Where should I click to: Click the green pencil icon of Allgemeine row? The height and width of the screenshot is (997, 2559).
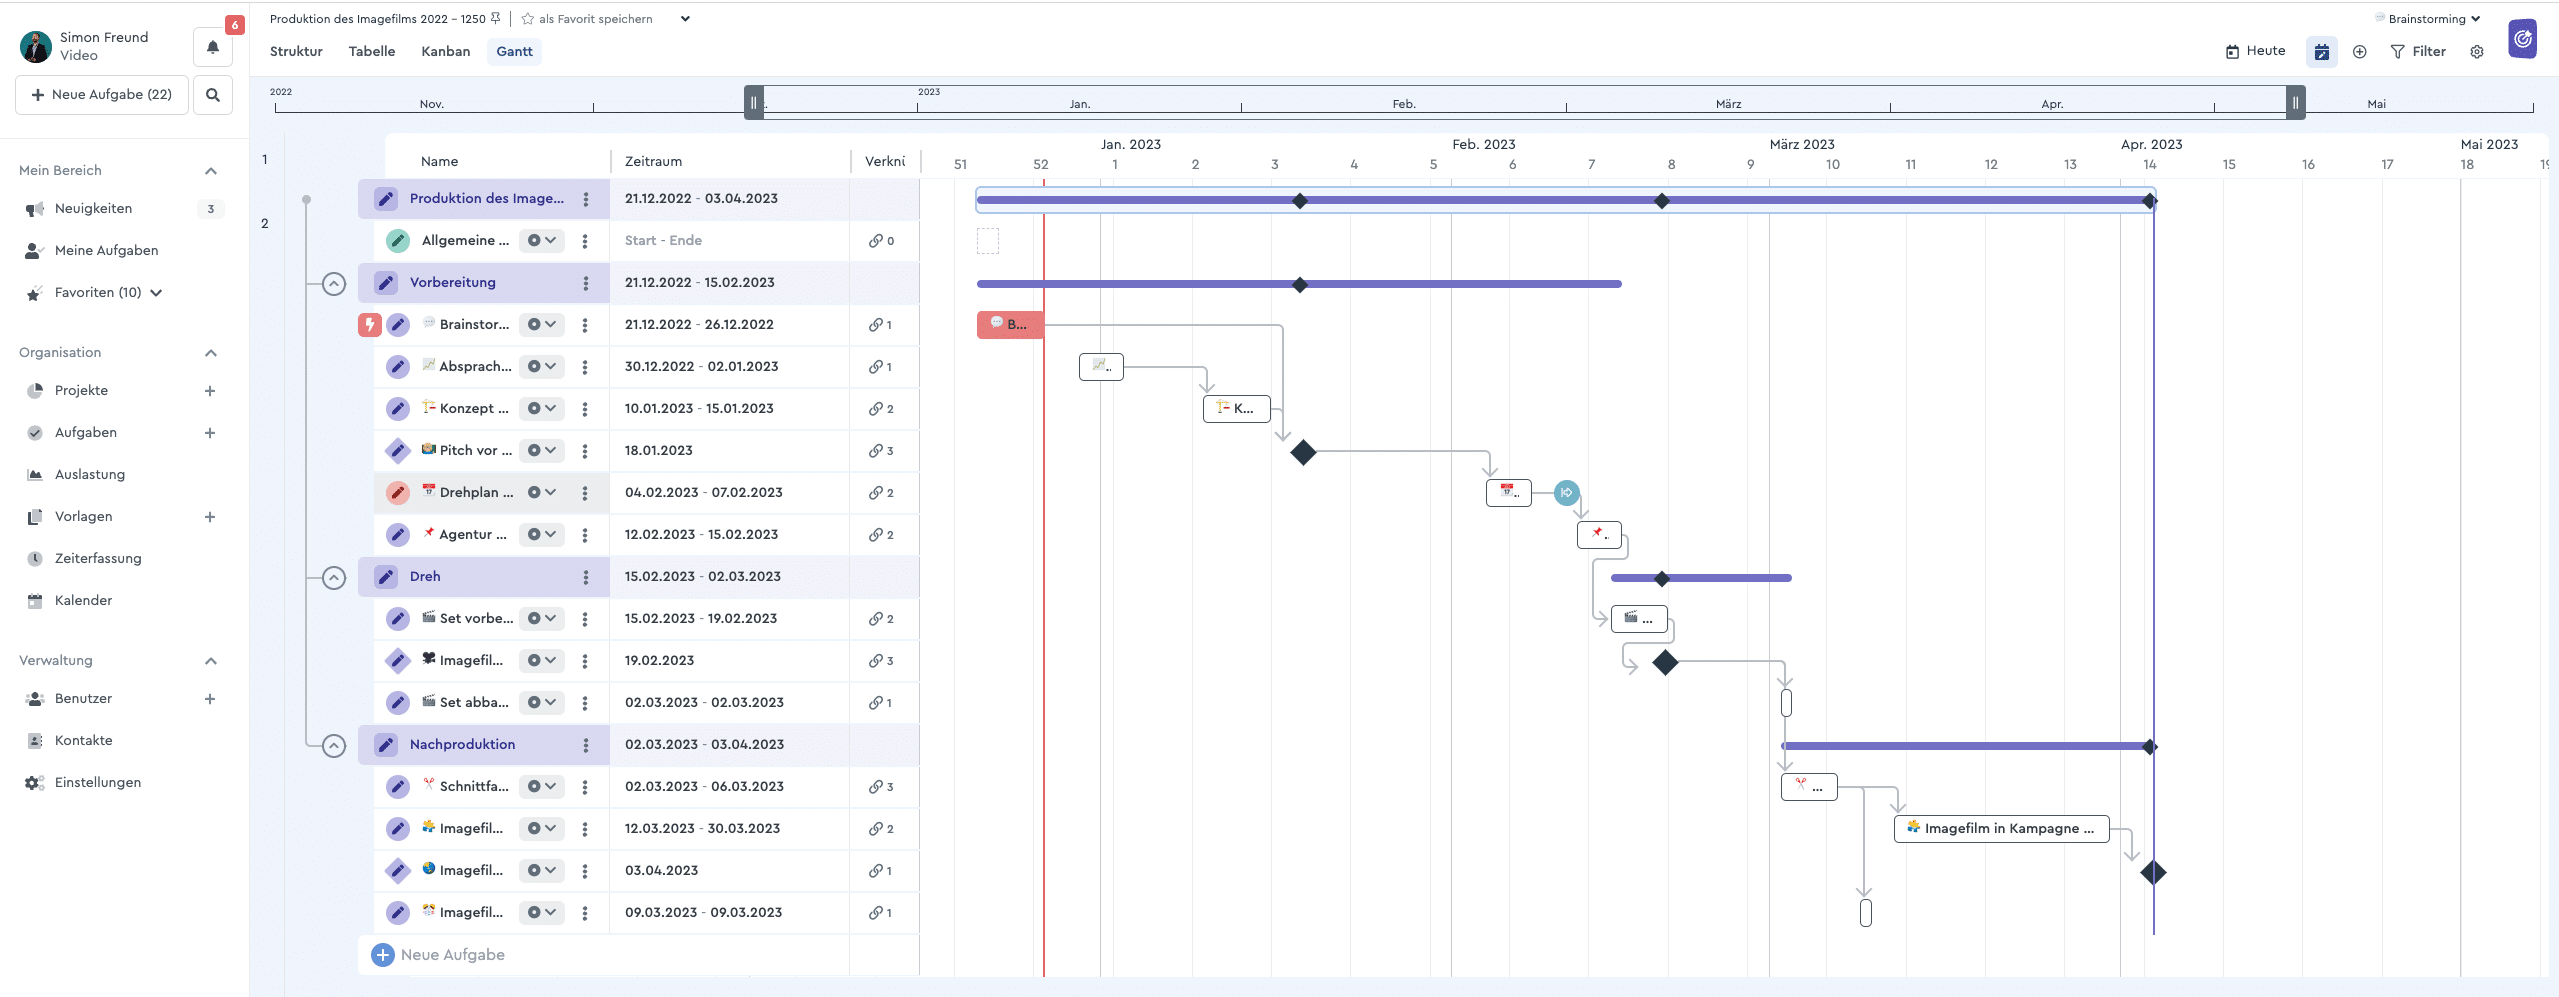[398, 241]
